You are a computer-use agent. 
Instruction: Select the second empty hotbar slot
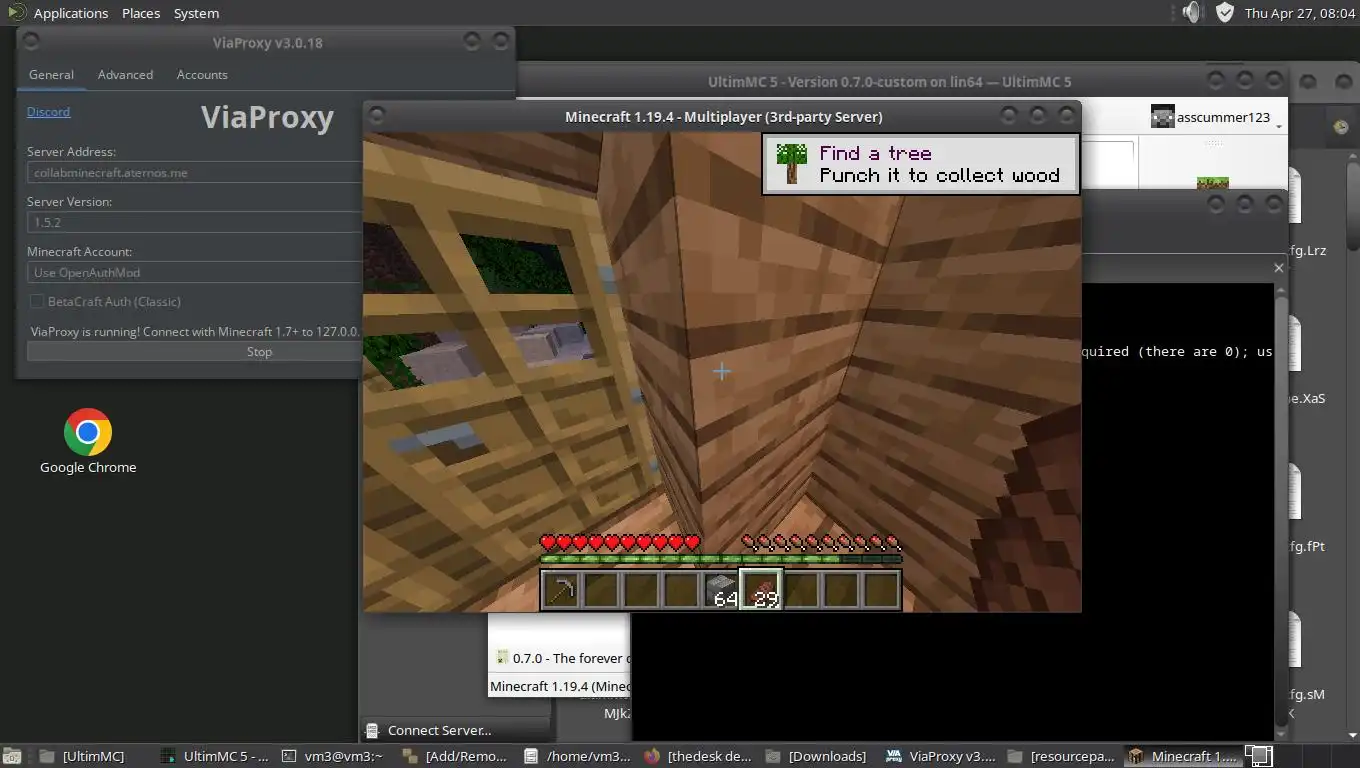(641, 590)
